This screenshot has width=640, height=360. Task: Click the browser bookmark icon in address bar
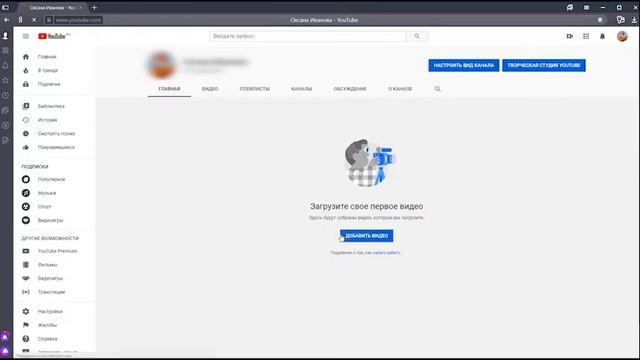pos(600,20)
